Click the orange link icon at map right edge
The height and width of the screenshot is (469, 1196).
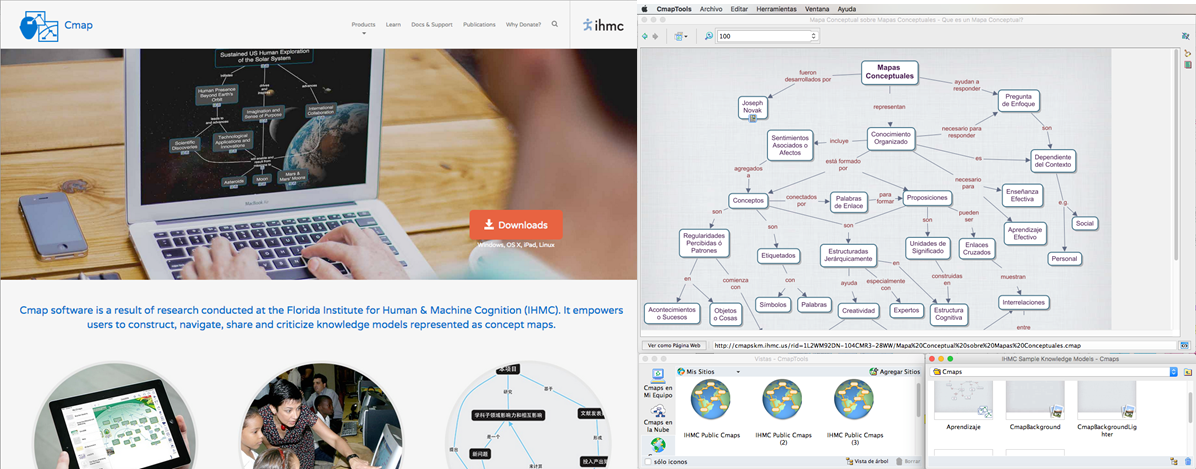coord(1188,53)
